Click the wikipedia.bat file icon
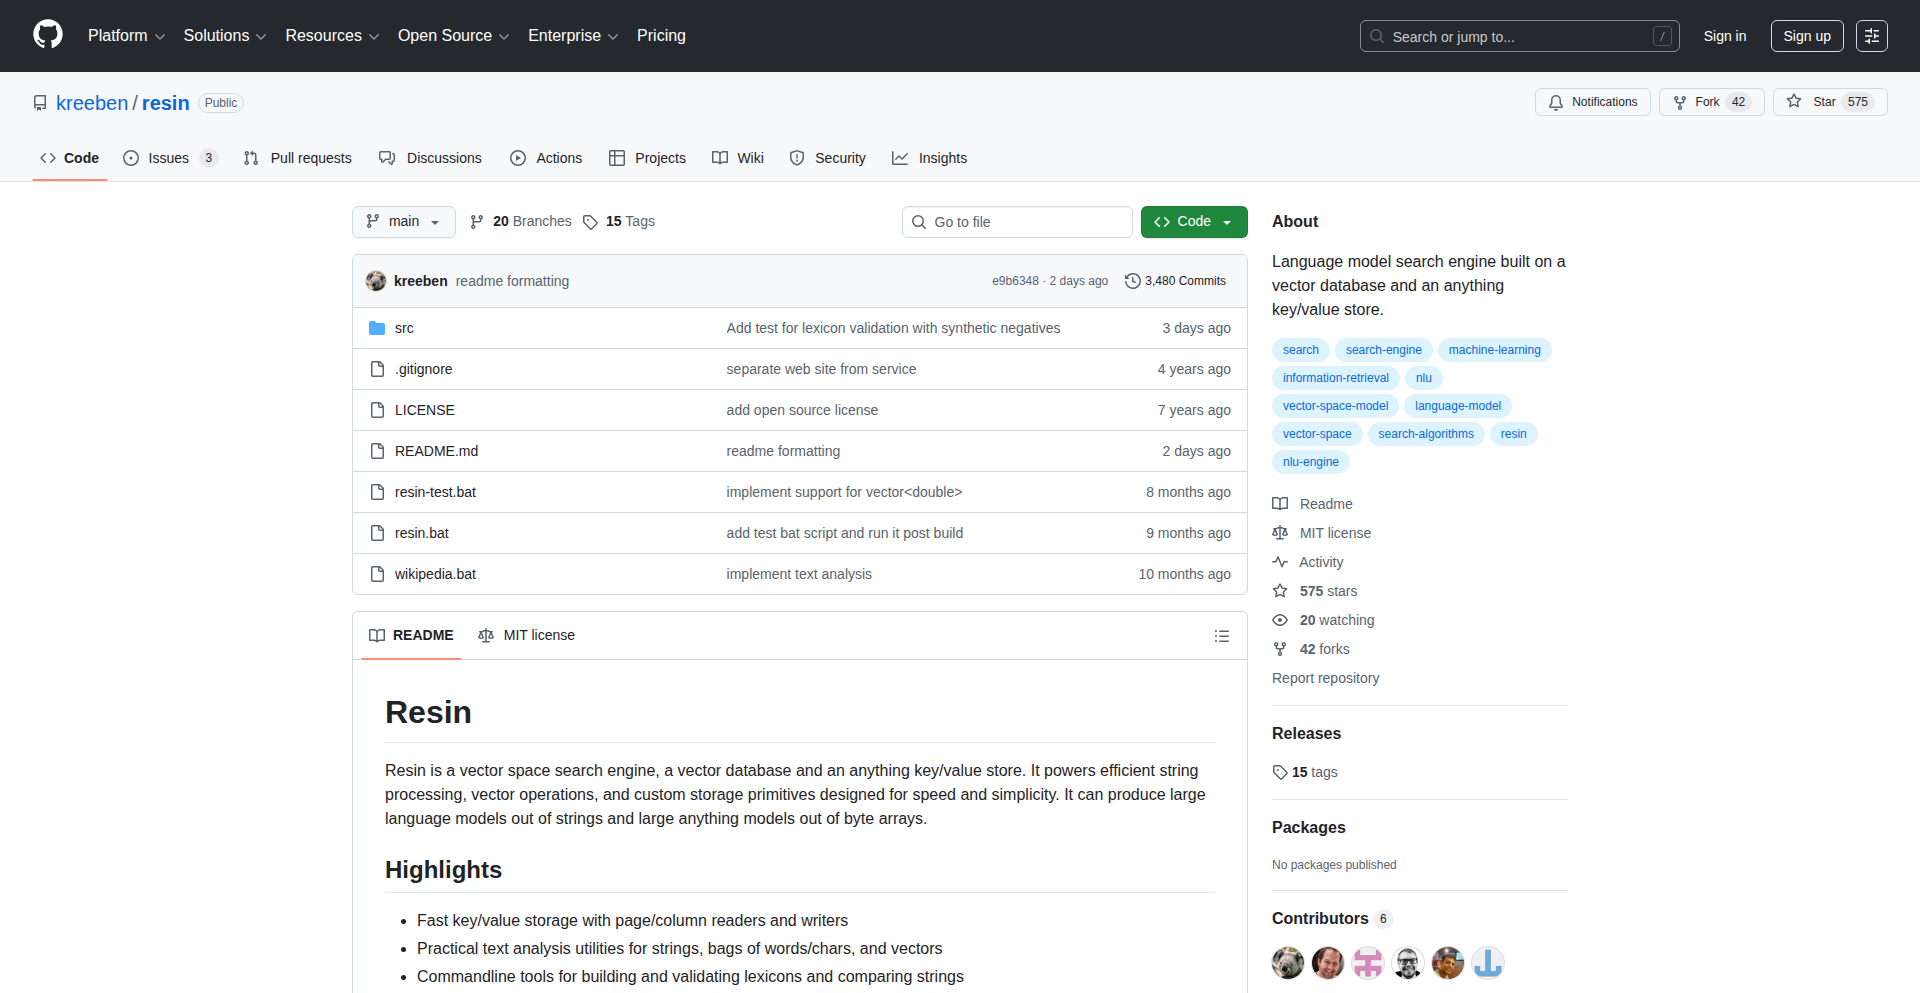 click(x=377, y=574)
